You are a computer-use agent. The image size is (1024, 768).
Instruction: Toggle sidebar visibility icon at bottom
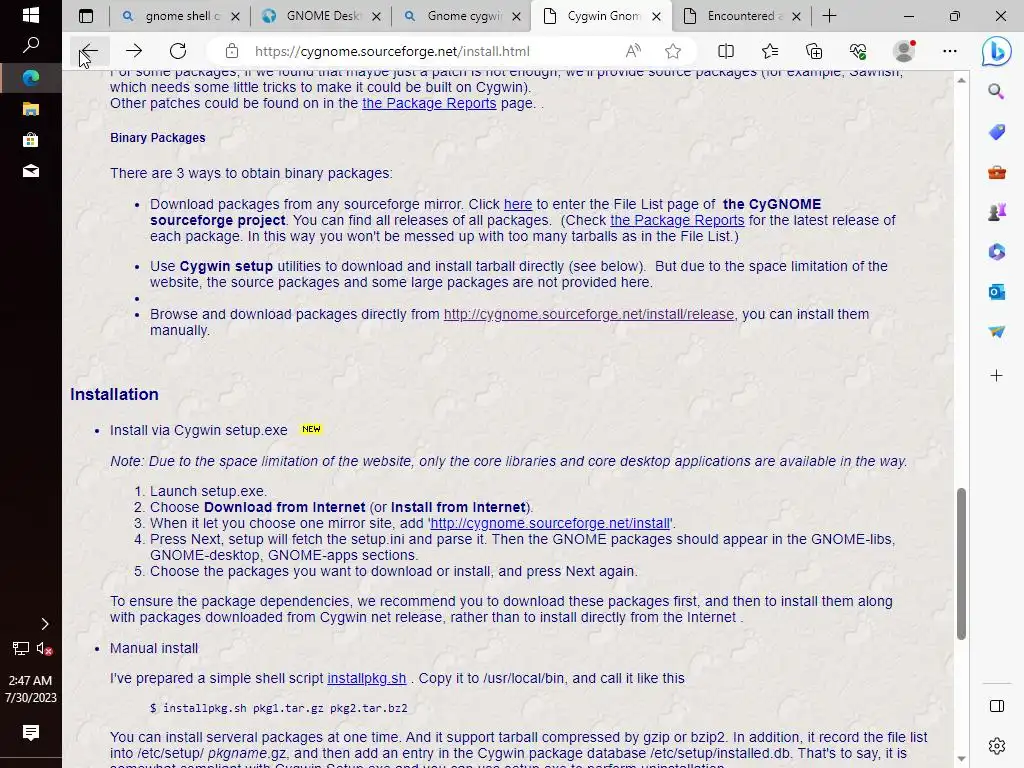[x=996, y=706]
